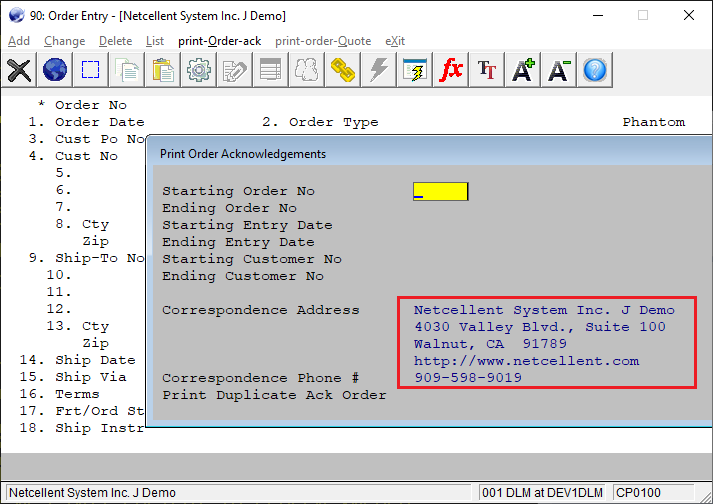Image resolution: width=713 pixels, height=504 pixels.
Task: Click the users group toolbar icon
Action: [x=306, y=70]
